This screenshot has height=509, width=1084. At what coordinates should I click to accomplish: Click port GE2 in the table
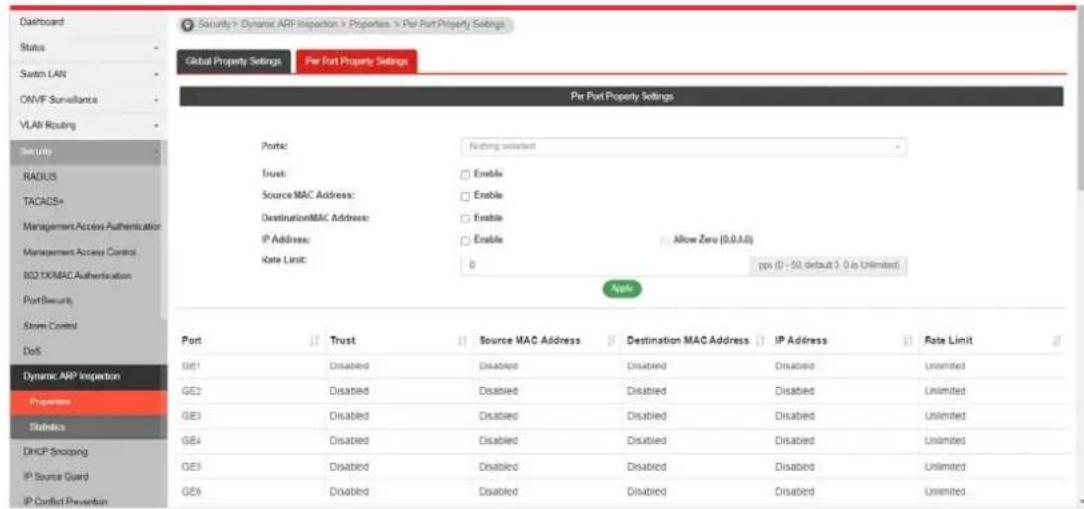tap(191, 390)
